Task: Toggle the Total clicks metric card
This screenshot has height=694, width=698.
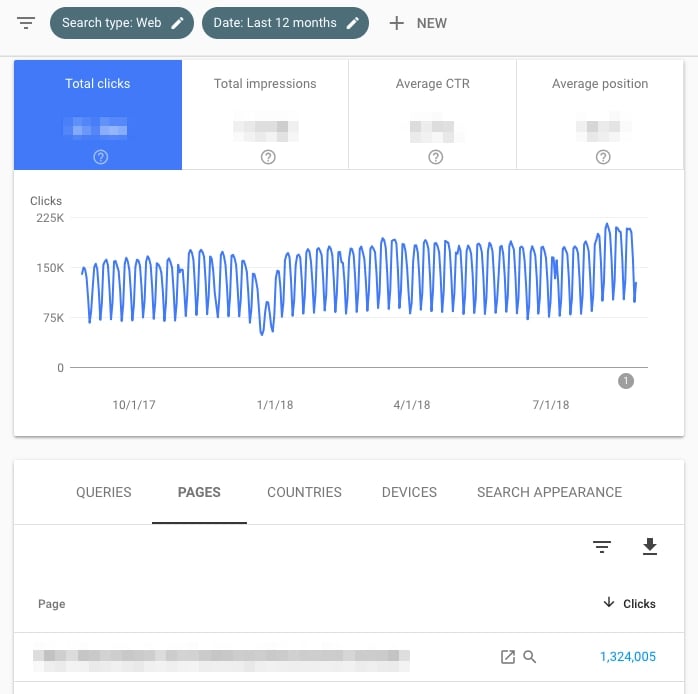Action: [x=98, y=114]
